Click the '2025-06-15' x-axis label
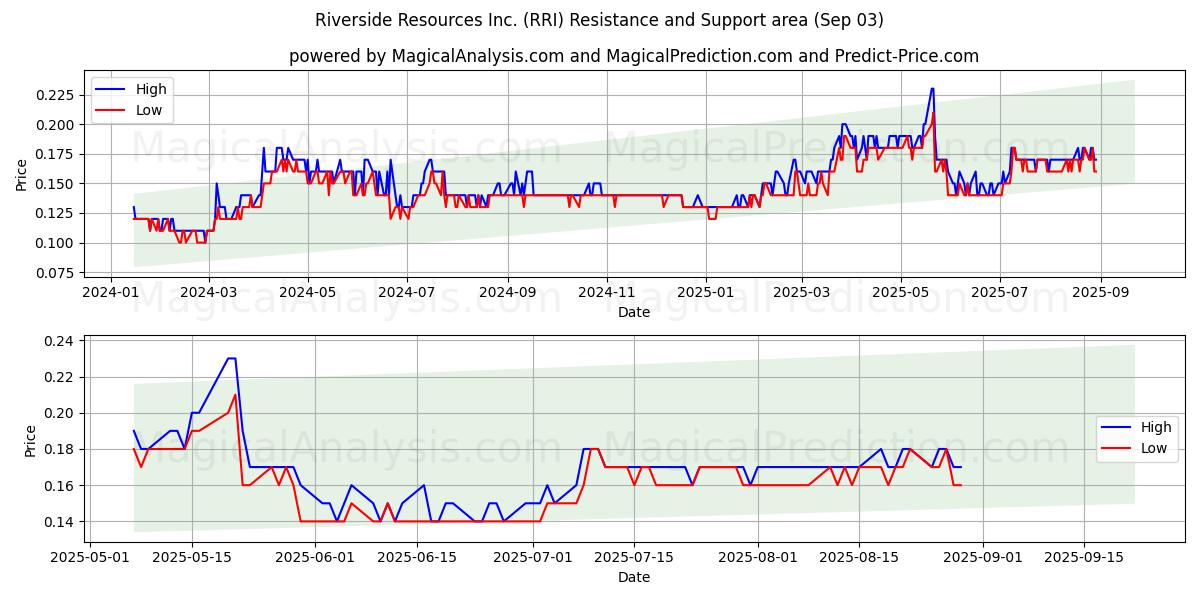 tap(416, 557)
